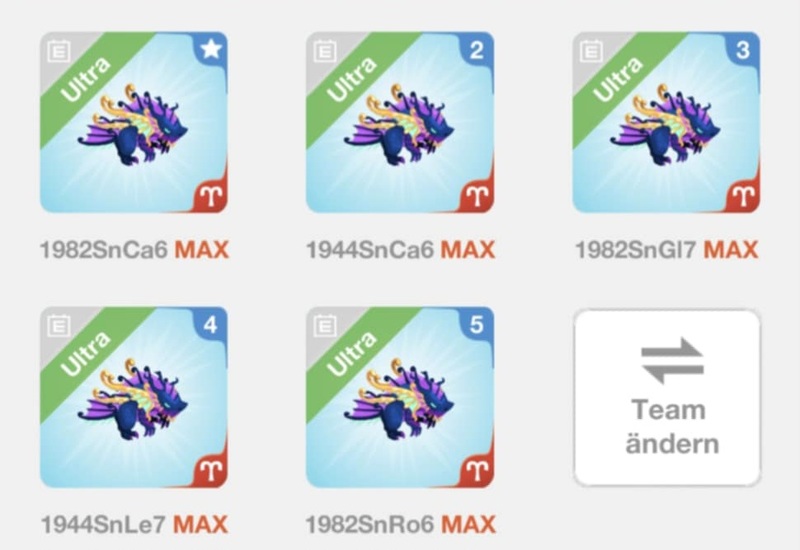Viewport: 800px width, 550px height.
Task: Select the number 3 slot badge
Action: [743, 50]
